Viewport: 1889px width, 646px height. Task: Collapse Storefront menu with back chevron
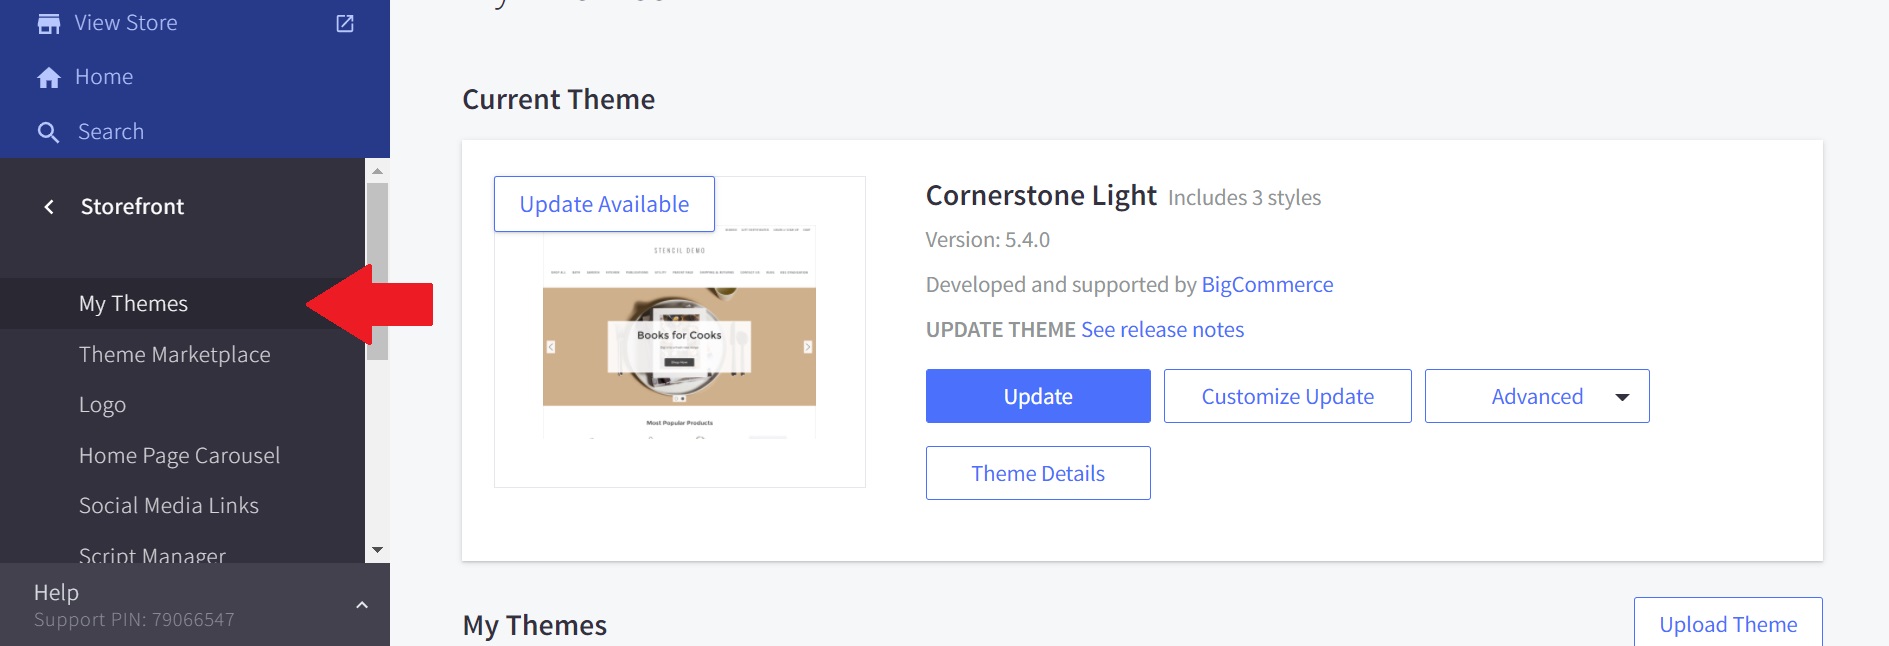point(49,207)
